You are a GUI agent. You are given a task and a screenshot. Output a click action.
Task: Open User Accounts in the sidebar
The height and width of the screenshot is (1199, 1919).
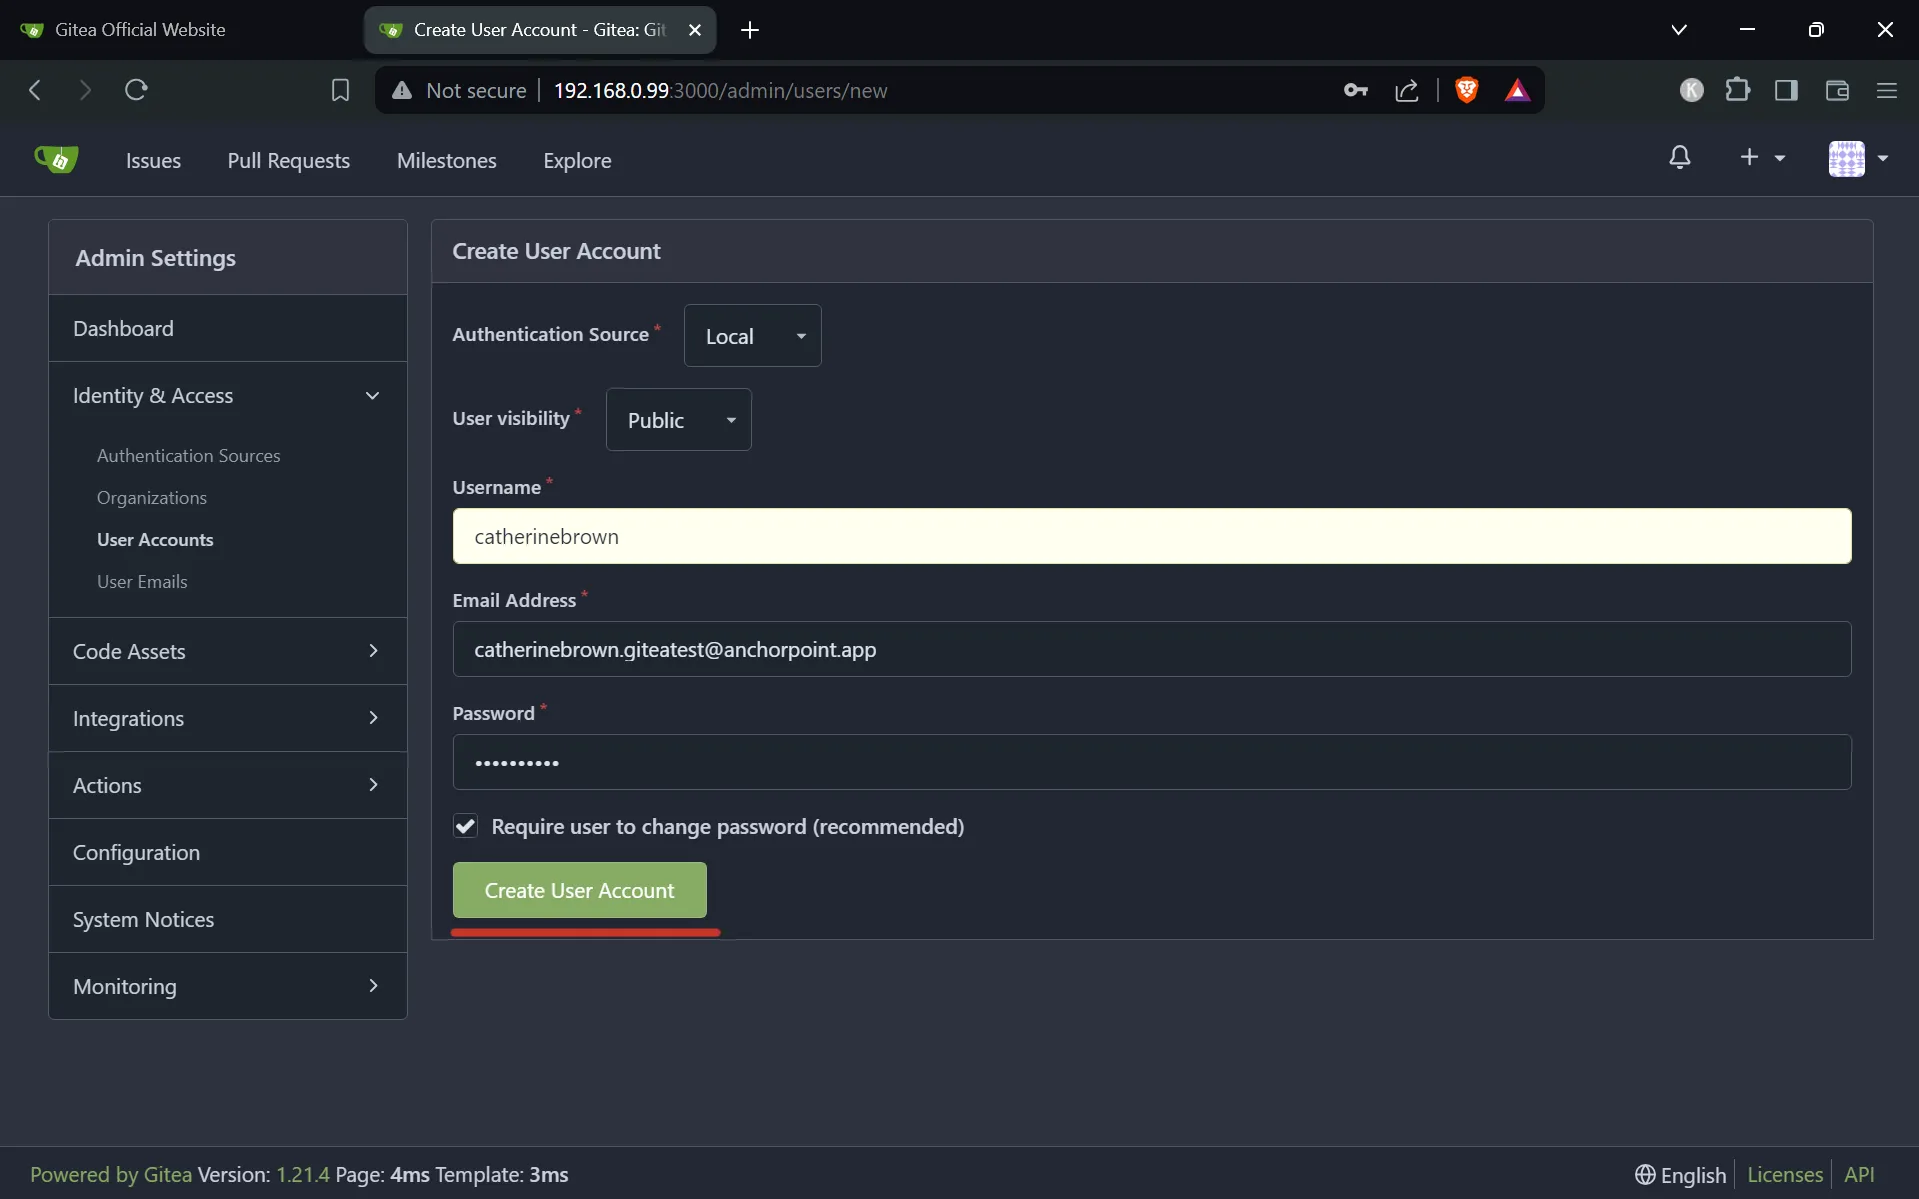tap(155, 539)
